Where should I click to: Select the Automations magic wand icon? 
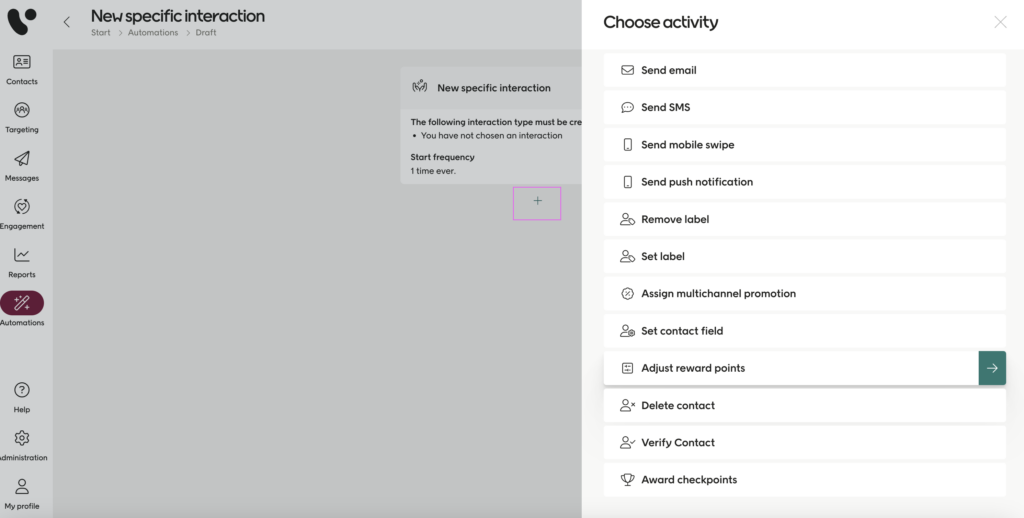point(22,303)
